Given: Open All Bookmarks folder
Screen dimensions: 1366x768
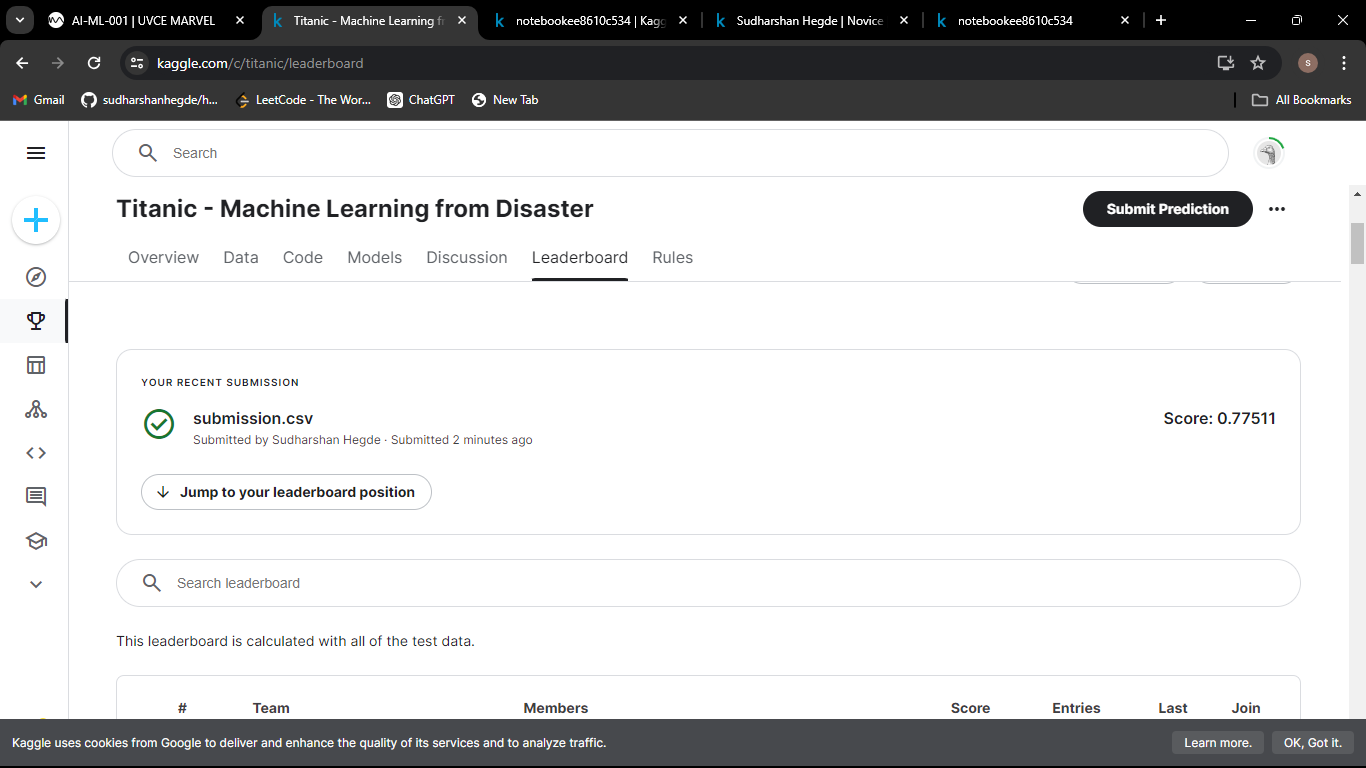Looking at the screenshot, I should (x=1302, y=100).
